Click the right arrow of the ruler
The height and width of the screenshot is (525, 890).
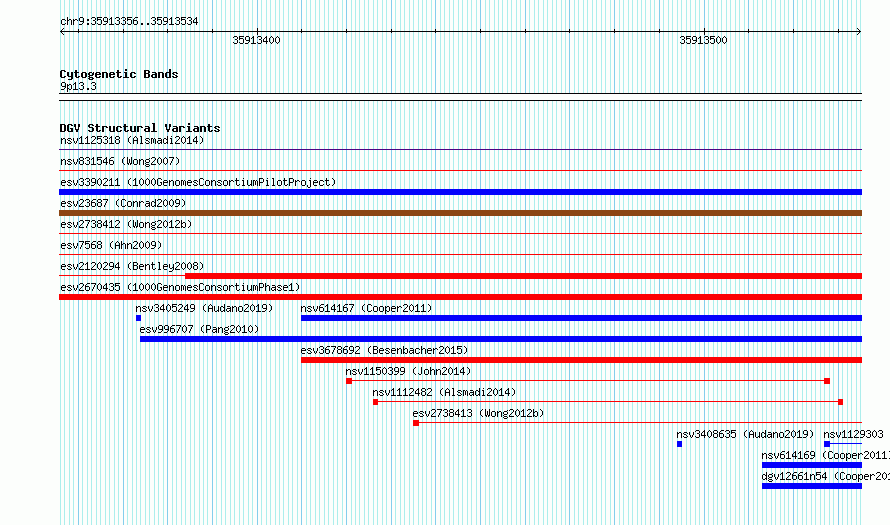(859, 32)
